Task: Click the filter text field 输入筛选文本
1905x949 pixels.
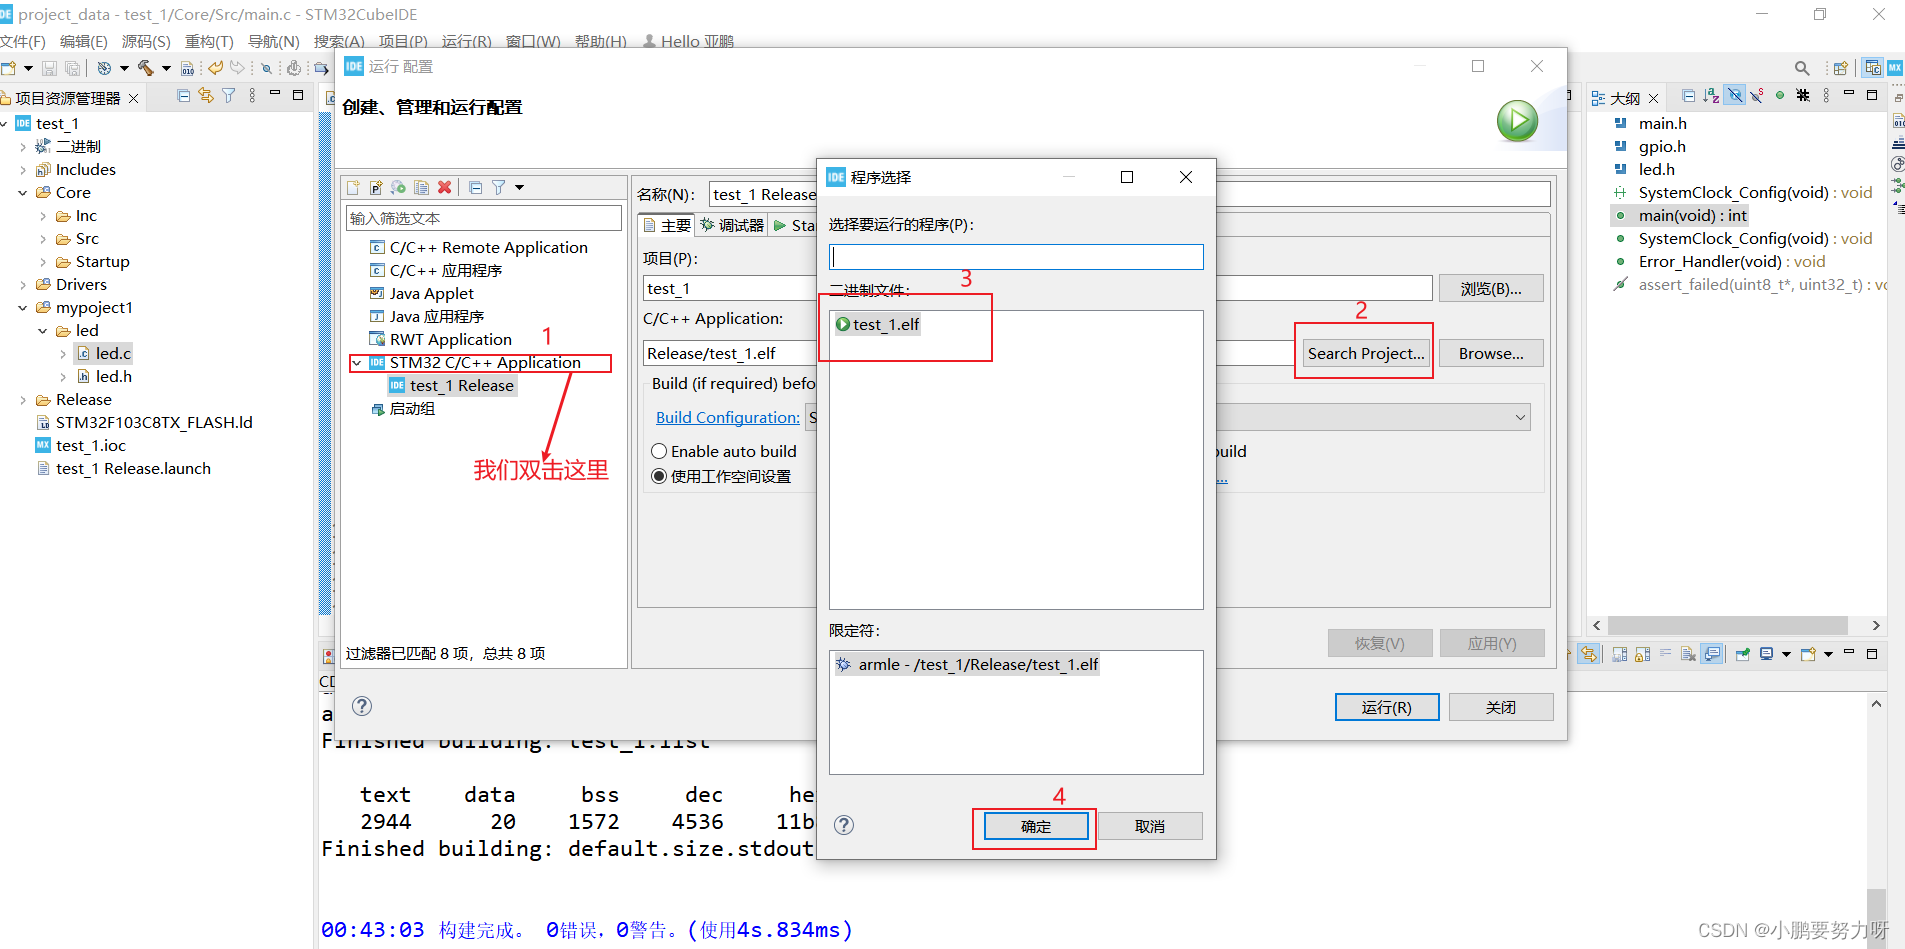Action: click(484, 218)
